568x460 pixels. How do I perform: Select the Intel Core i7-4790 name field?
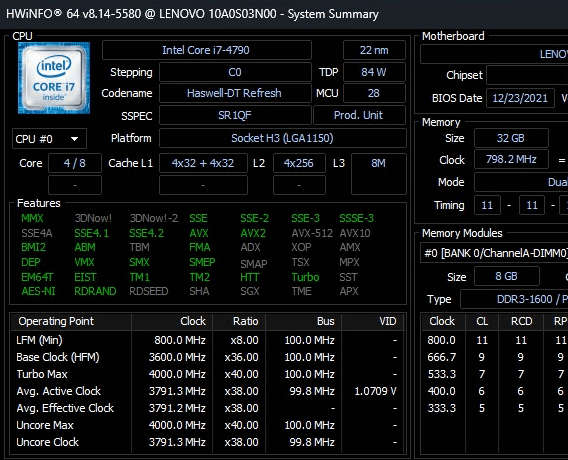[x=206, y=50]
